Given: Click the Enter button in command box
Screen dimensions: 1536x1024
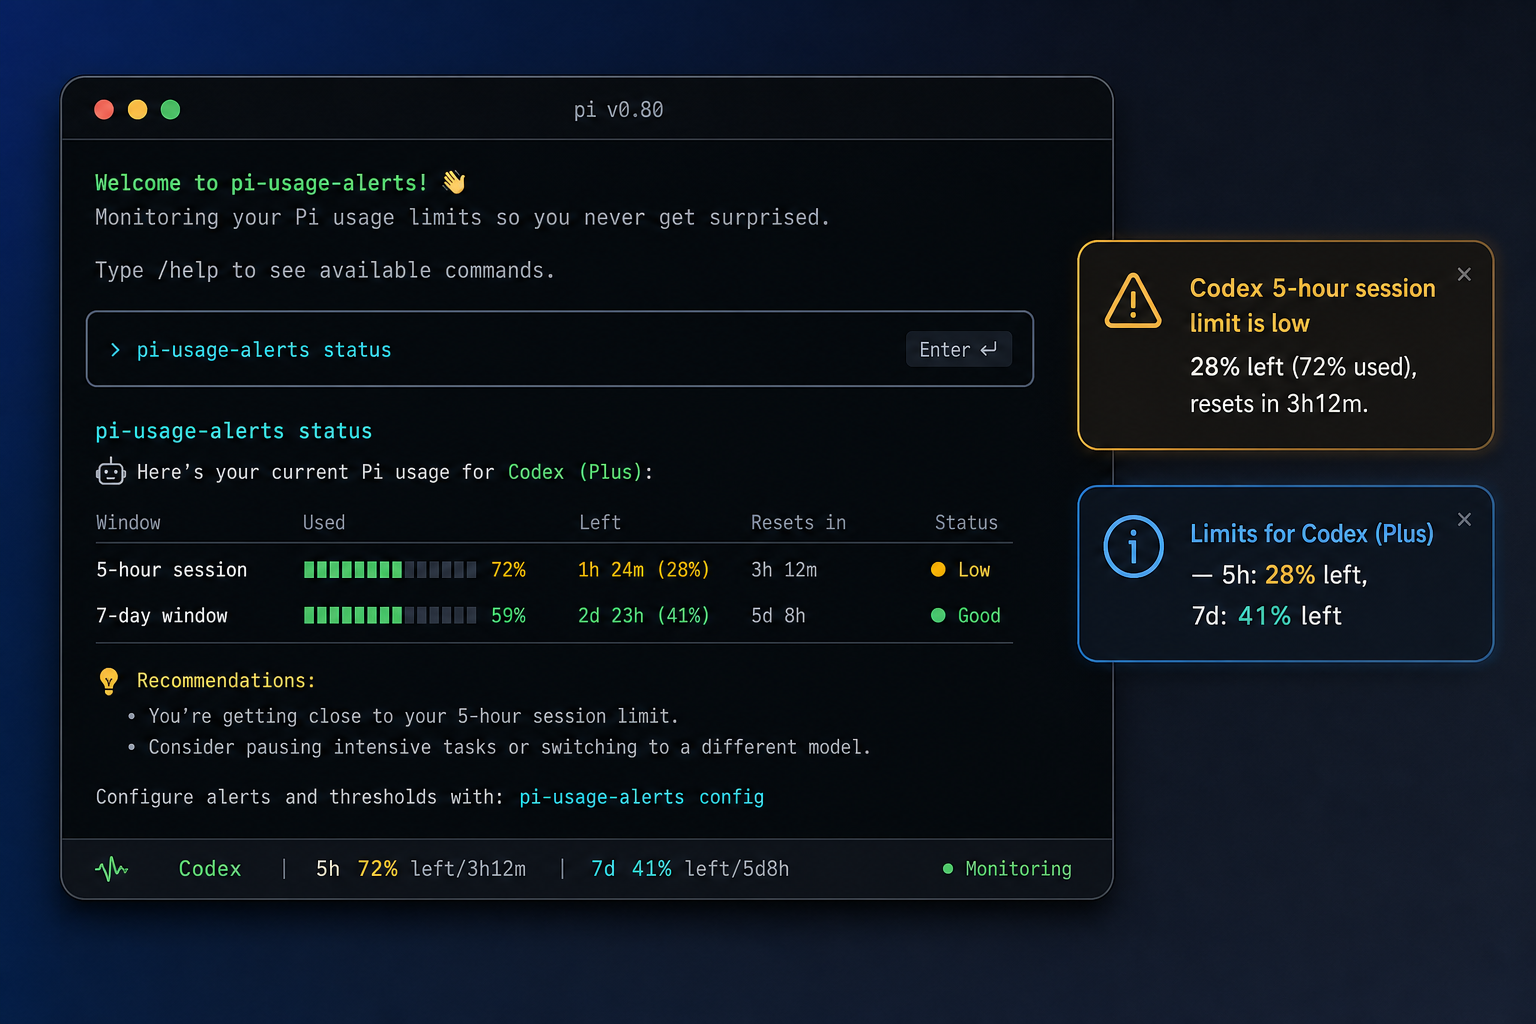Looking at the screenshot, I should [x=958, y=349].
